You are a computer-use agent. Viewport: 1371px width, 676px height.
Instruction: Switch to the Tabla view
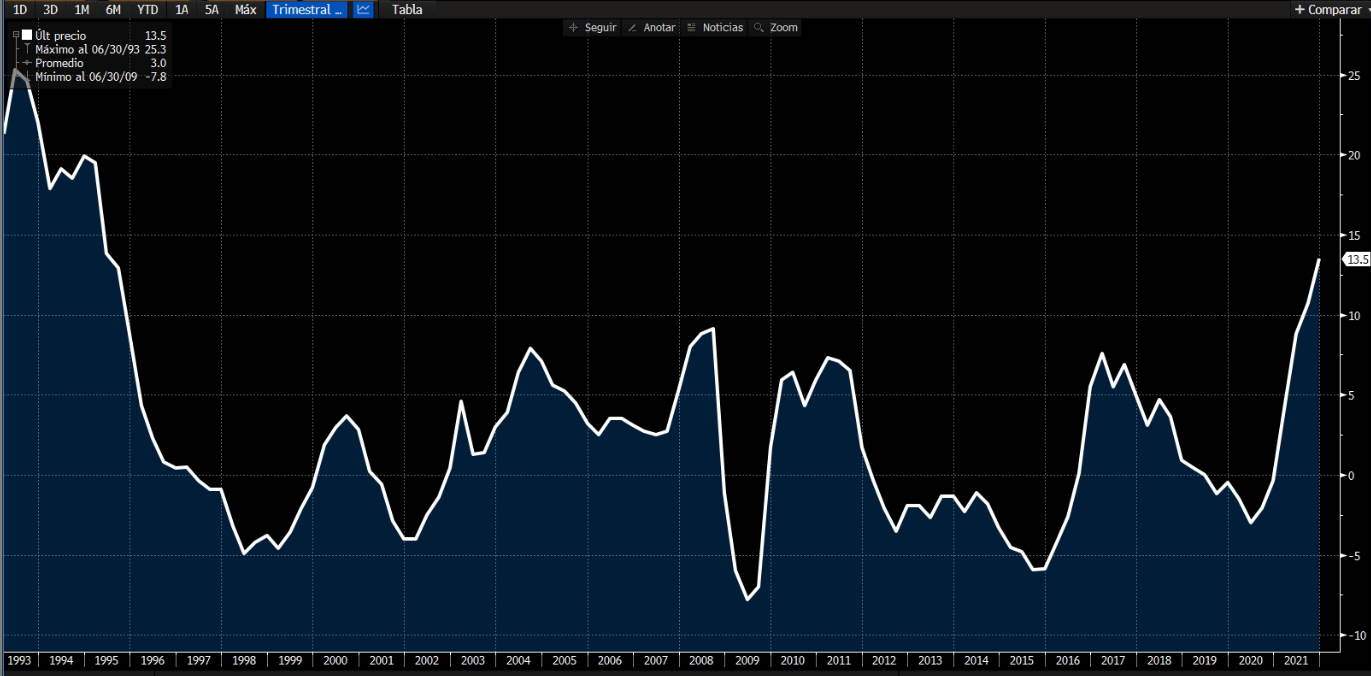[x=407, y=9]
